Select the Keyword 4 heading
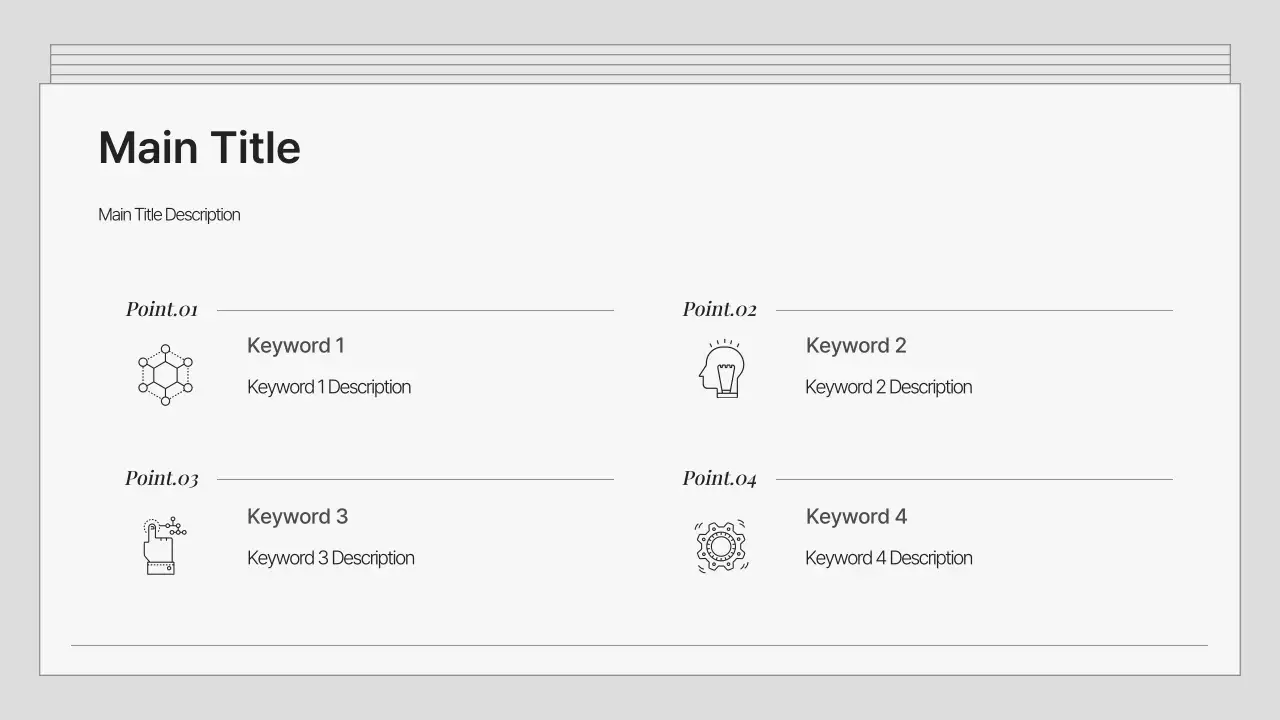The image size is (1280, 720). (856, 517)
